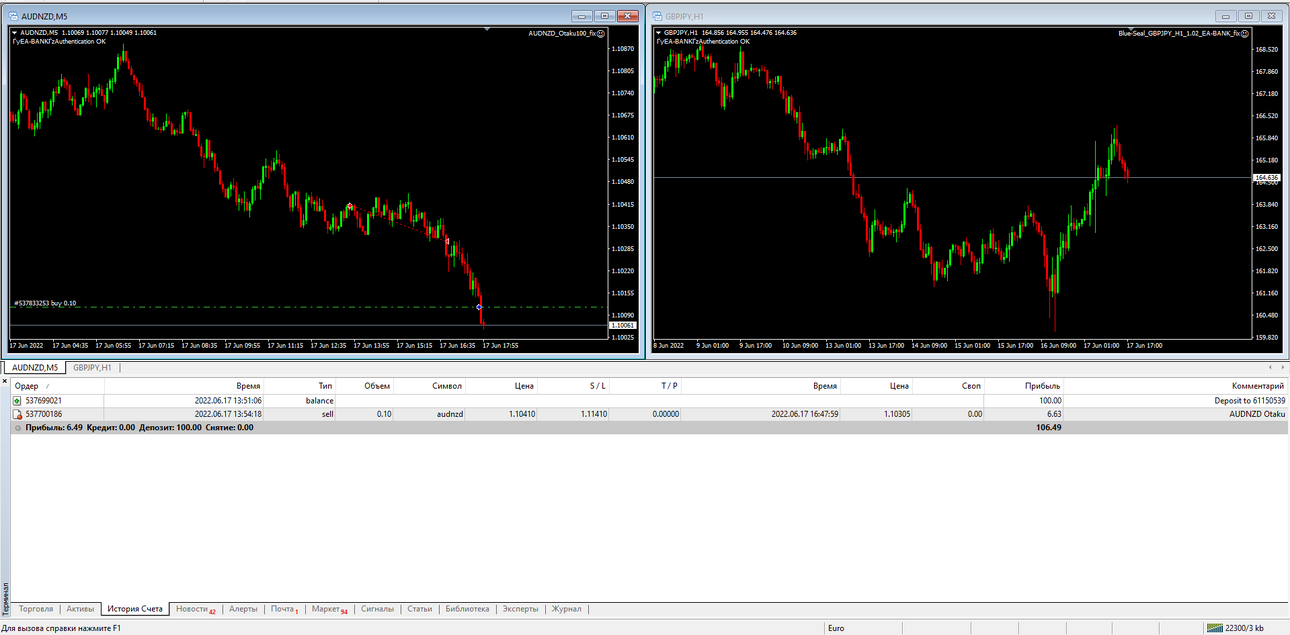Switch to the GBPJPY,H1 chart tab
The width and height of the screenshot is (1290, 635).
pos(94,367)
